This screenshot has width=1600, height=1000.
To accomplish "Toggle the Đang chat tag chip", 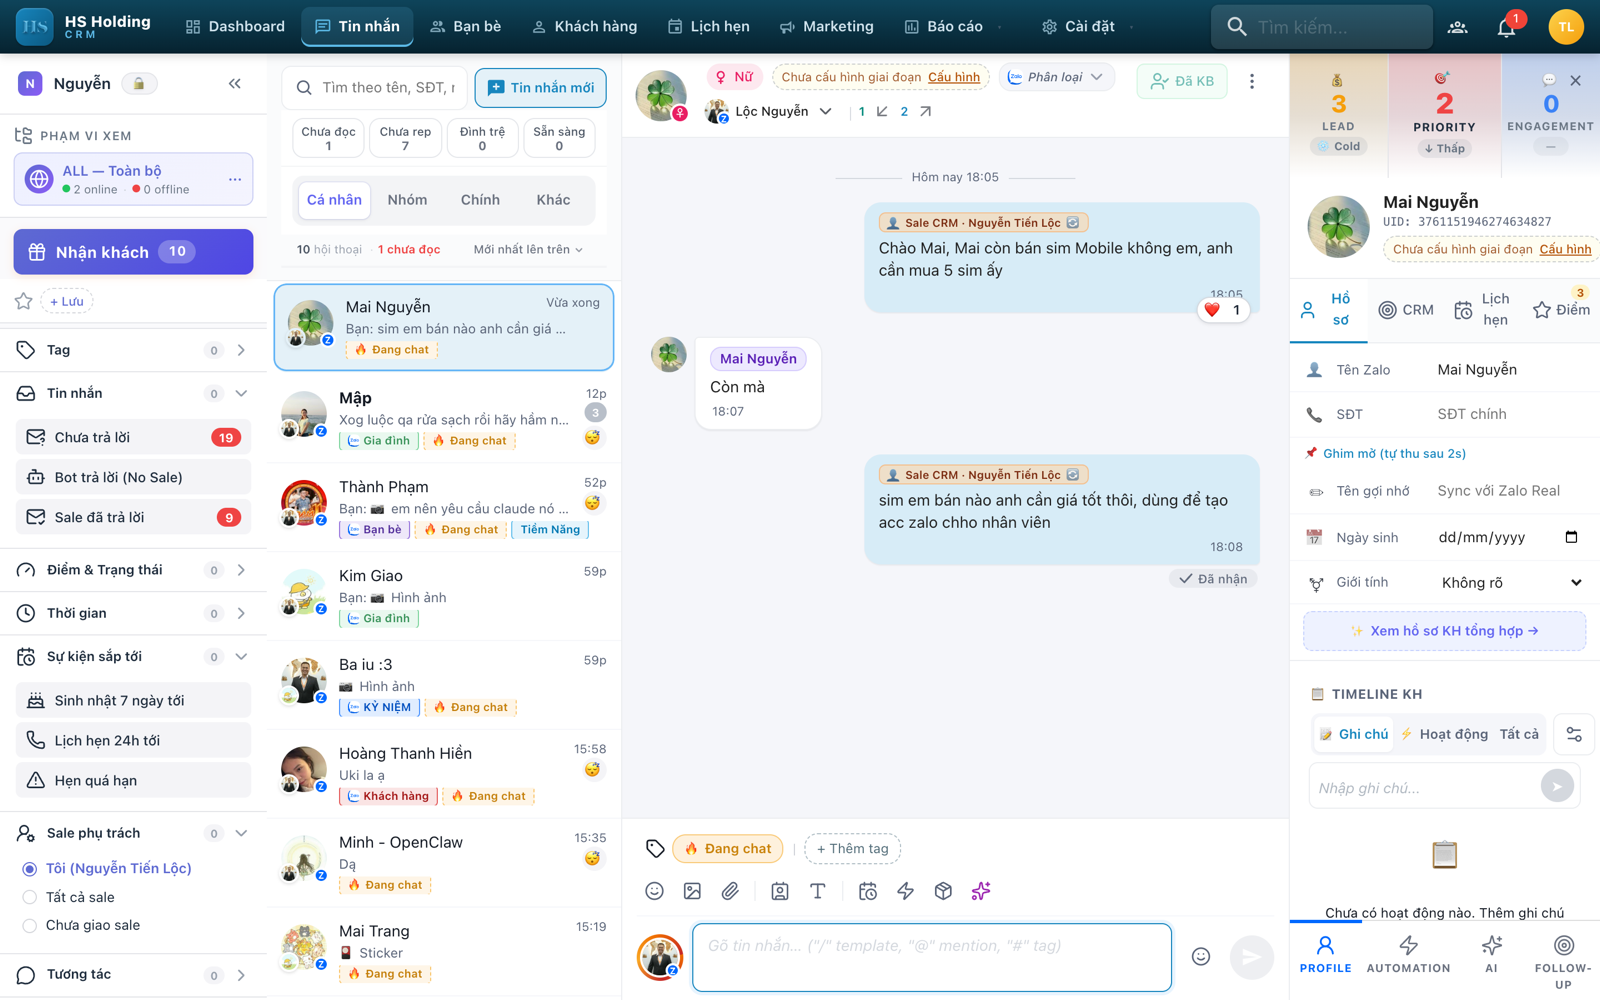I will (x=728, y=849).
